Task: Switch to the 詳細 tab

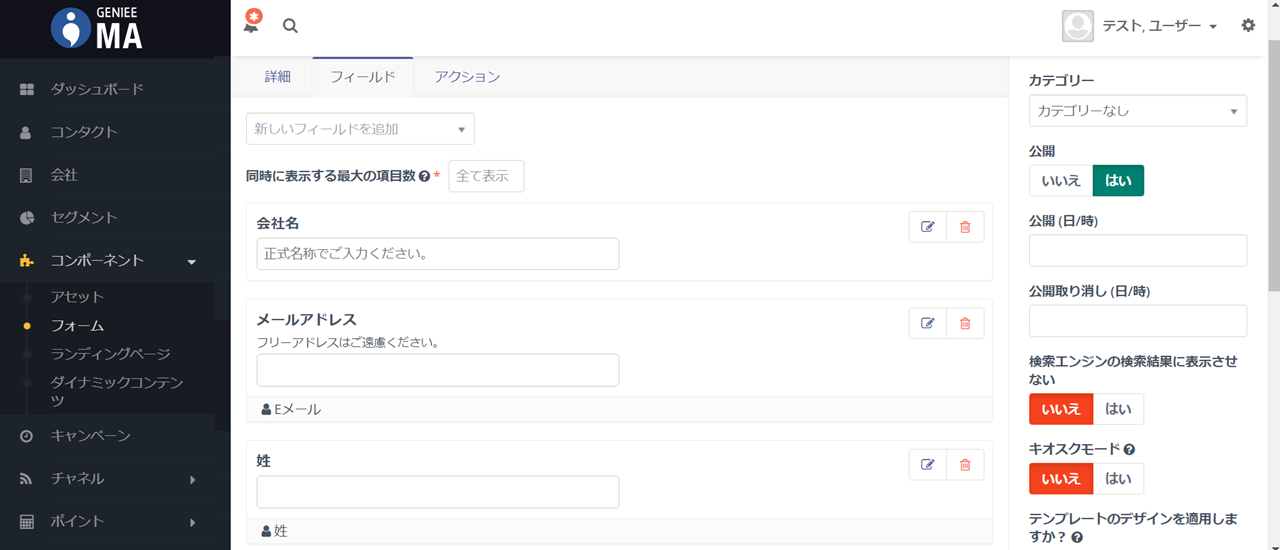Action: (x=277, y=77)
